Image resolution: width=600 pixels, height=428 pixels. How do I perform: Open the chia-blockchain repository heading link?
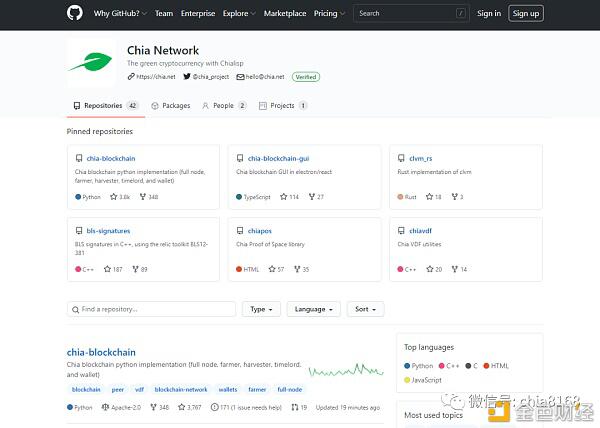tap(101, 352)
